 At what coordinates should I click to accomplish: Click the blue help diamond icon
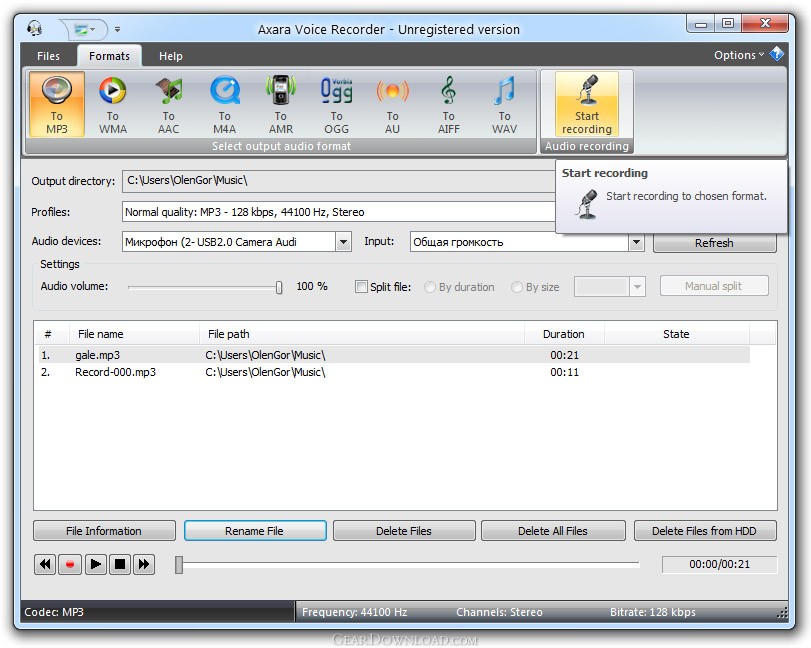(776, 54)
